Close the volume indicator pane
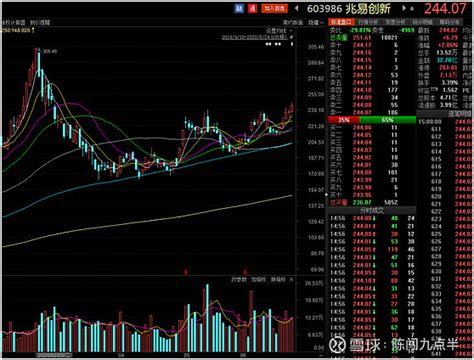Screen dimensions: 474x360 coord(291,279)
